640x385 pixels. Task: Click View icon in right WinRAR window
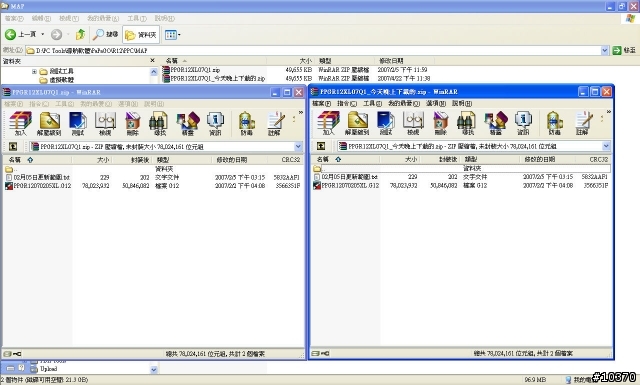413,123
